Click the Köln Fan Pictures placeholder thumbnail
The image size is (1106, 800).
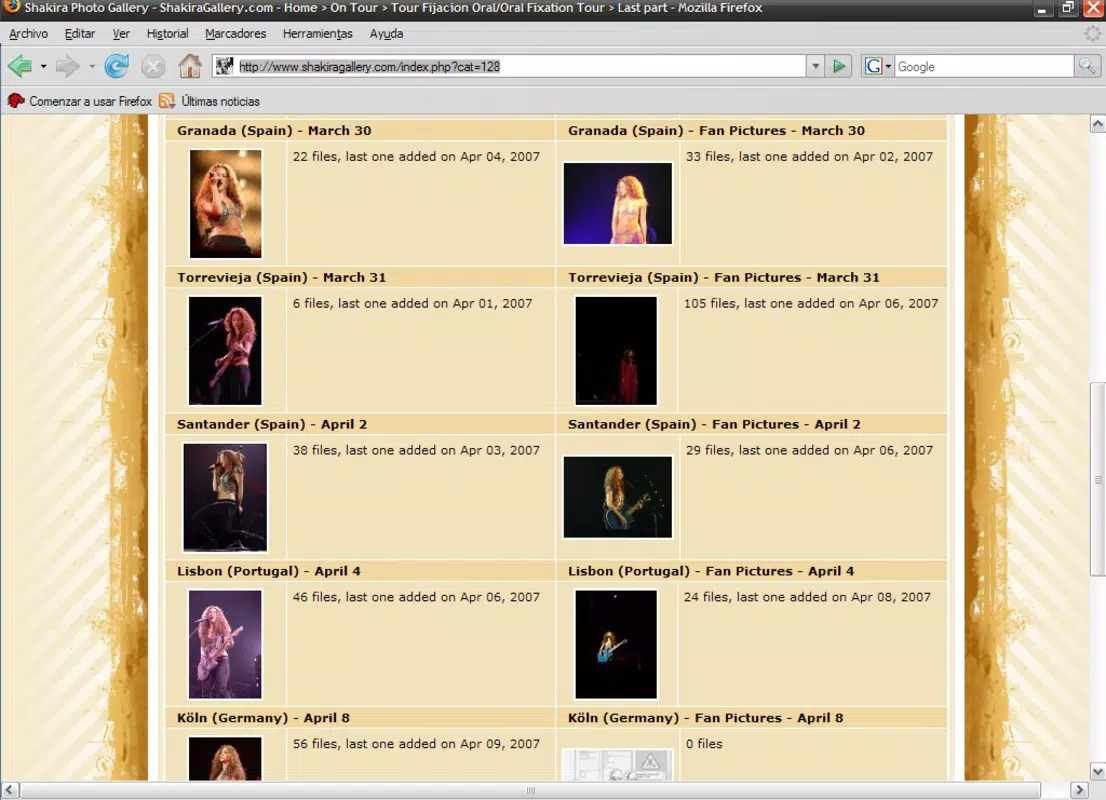617,765
